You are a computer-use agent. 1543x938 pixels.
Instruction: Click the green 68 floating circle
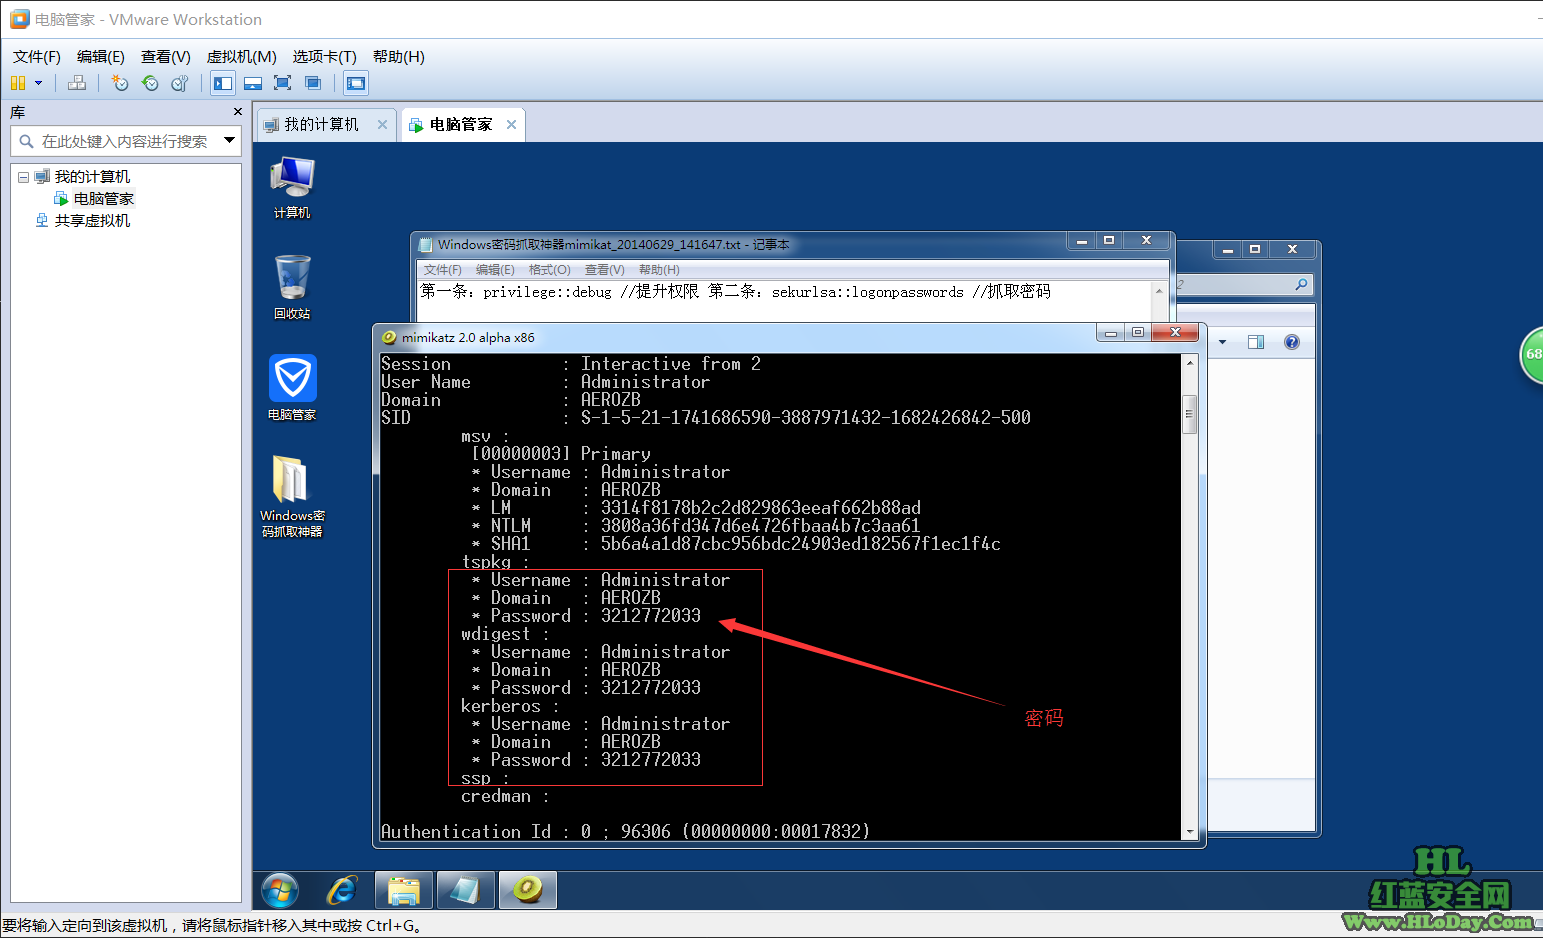coord(1531,354)
